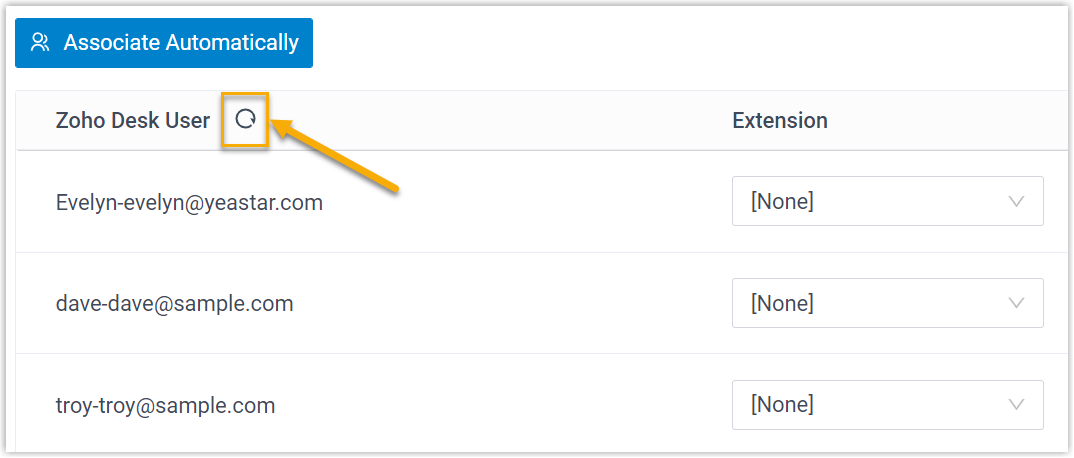Click the Associate Automatically button label text
The width and height of the screenshot is (1074, 458).
181,43
